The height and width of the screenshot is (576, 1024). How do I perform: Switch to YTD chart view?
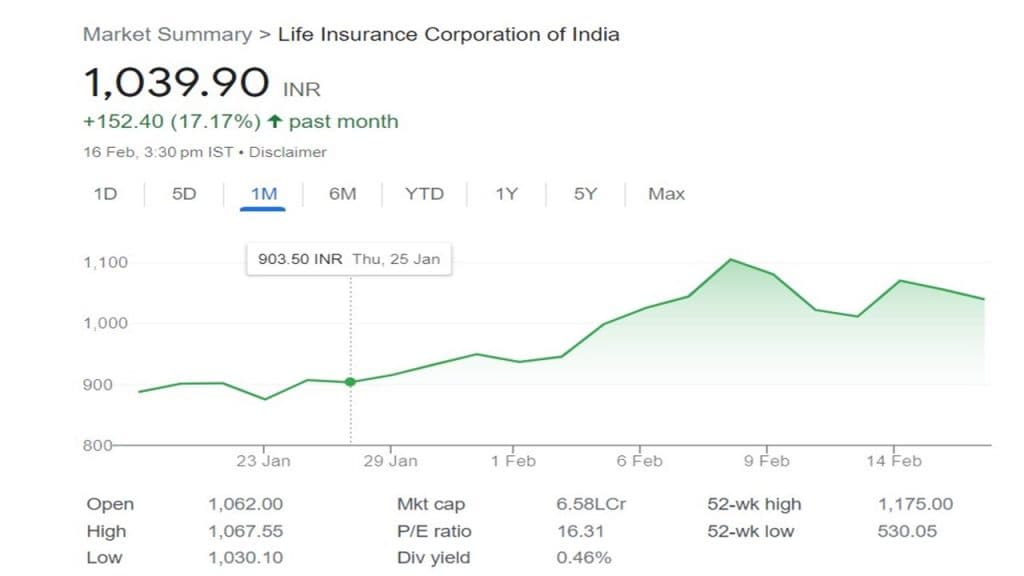click(424, 194)
